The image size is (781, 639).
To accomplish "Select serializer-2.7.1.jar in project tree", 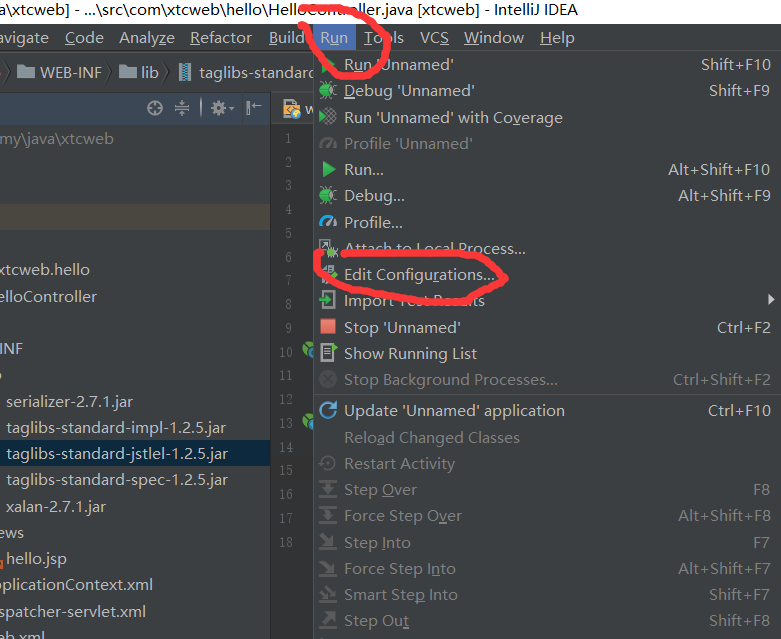I will 69,402.
